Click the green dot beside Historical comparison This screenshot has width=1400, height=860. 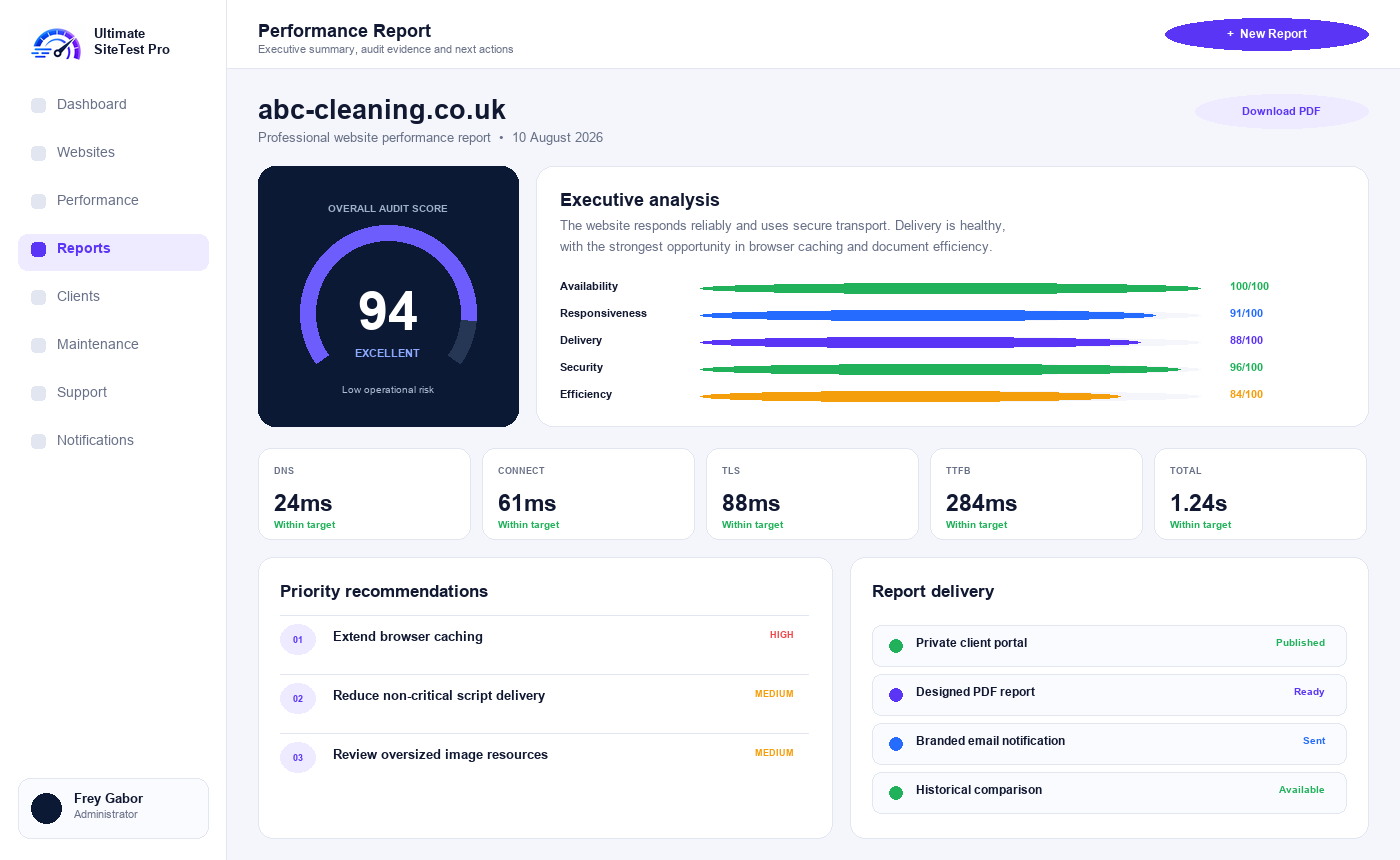point(896,793)
